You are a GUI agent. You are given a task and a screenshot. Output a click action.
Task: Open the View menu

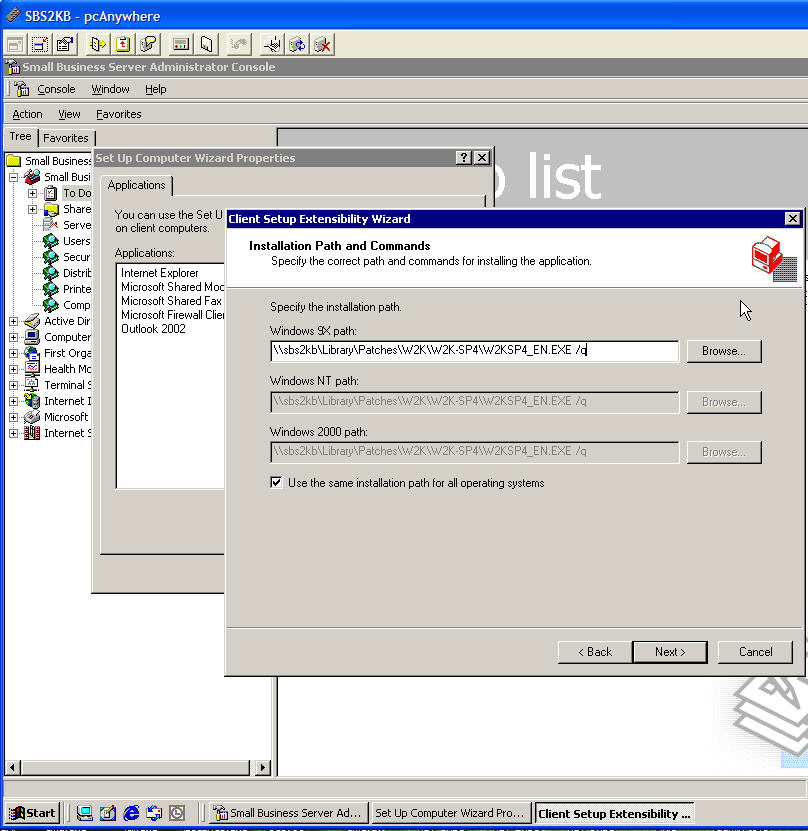(69, 114)
